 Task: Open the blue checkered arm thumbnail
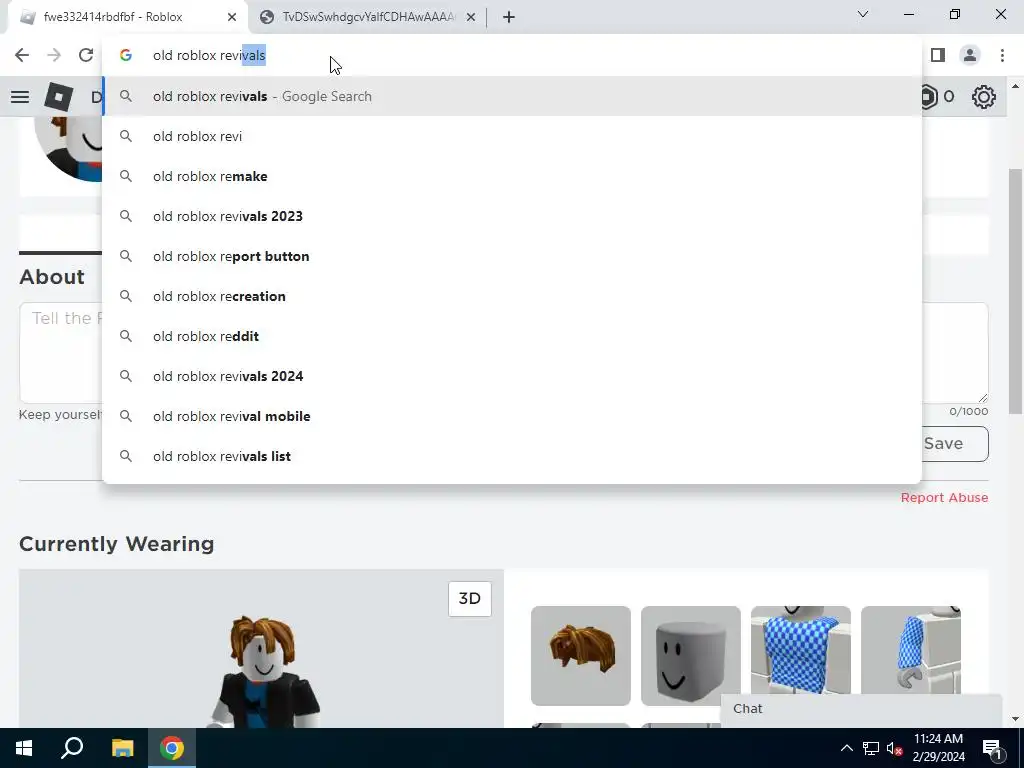click(911, 650)
